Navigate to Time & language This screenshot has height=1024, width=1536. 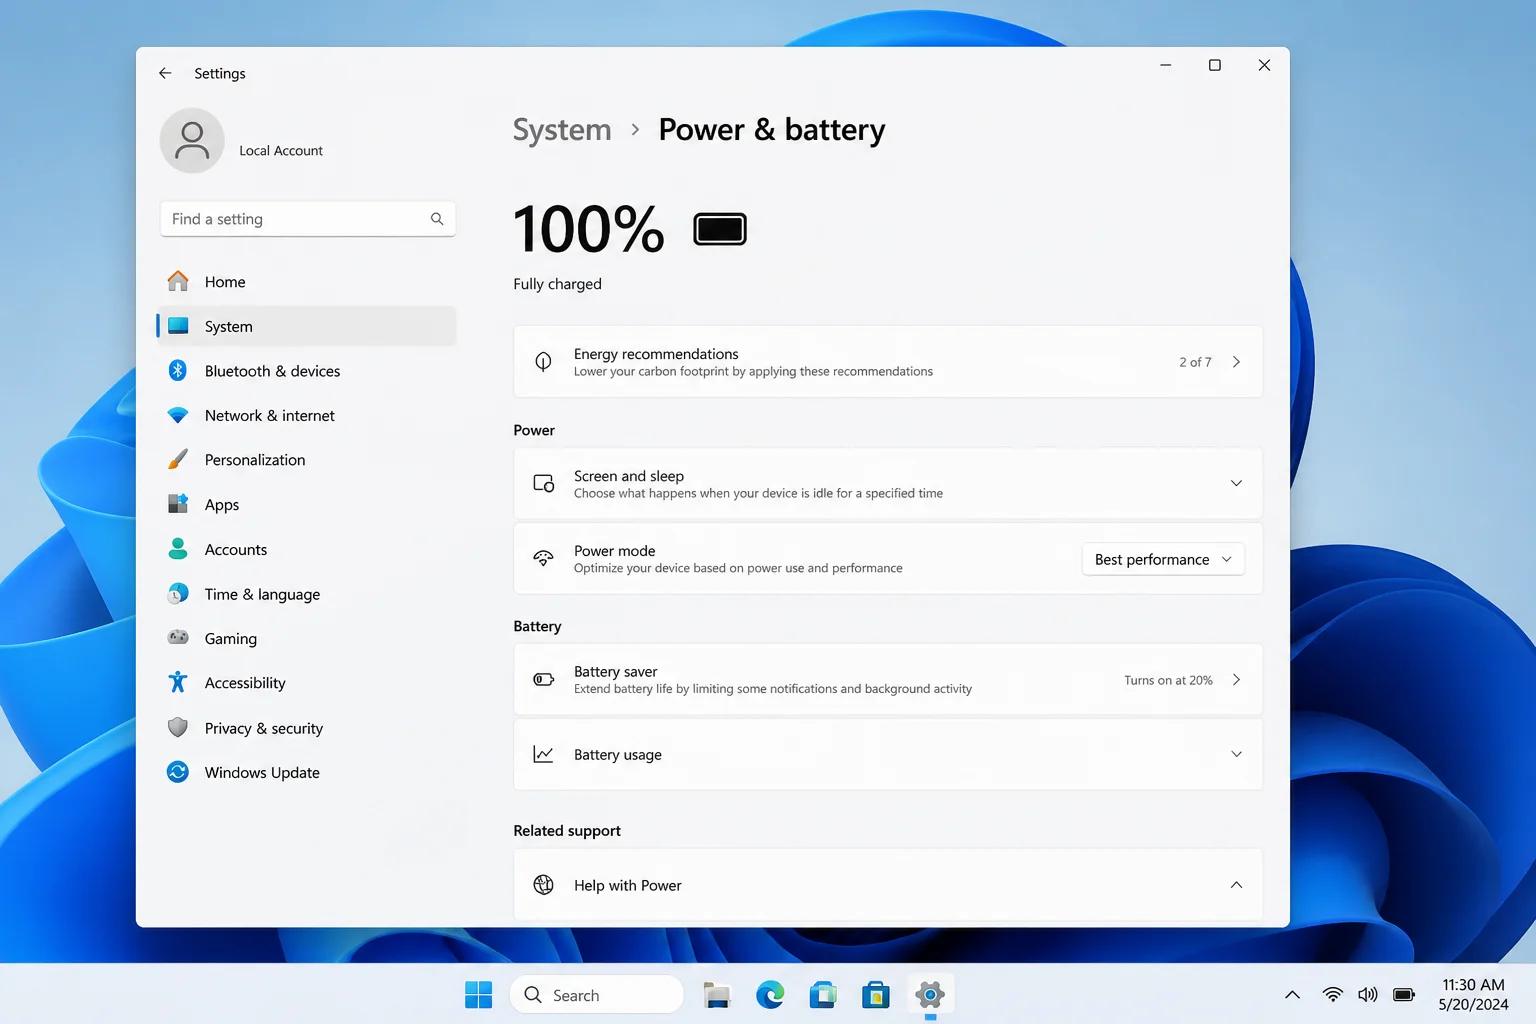[x=307, y=594]
